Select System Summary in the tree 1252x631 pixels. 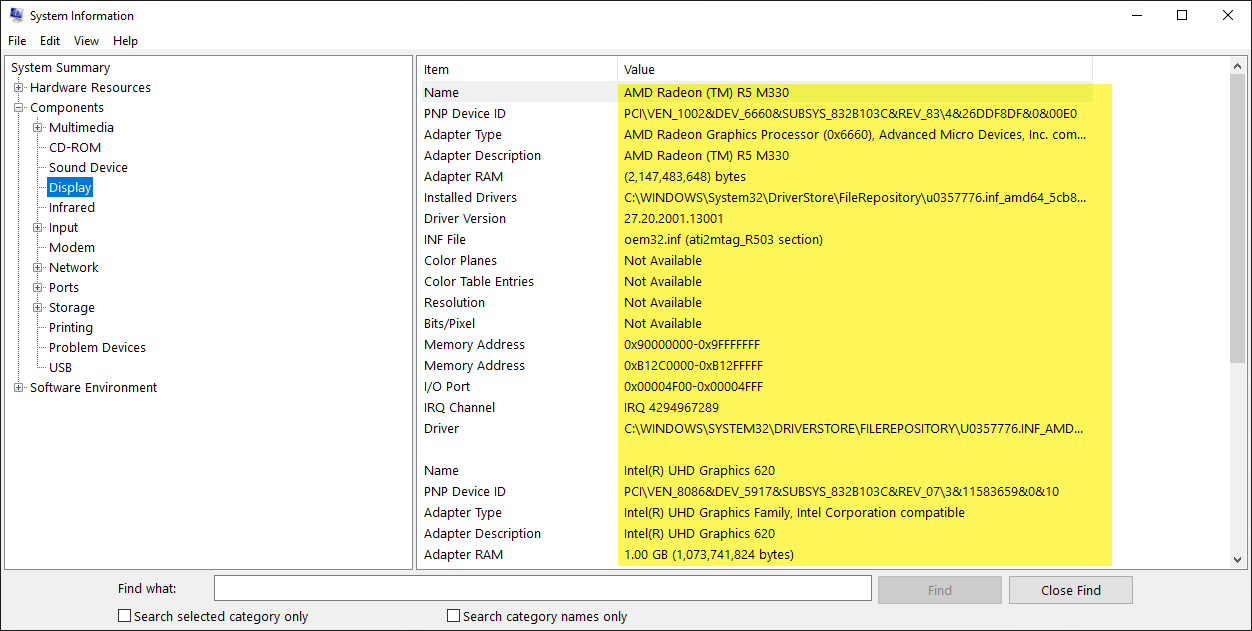click(61, 68)
